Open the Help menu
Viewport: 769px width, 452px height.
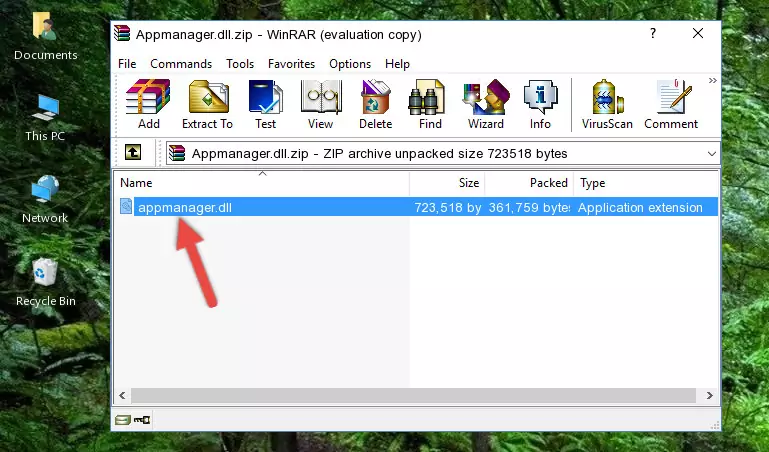pos(397,64)
